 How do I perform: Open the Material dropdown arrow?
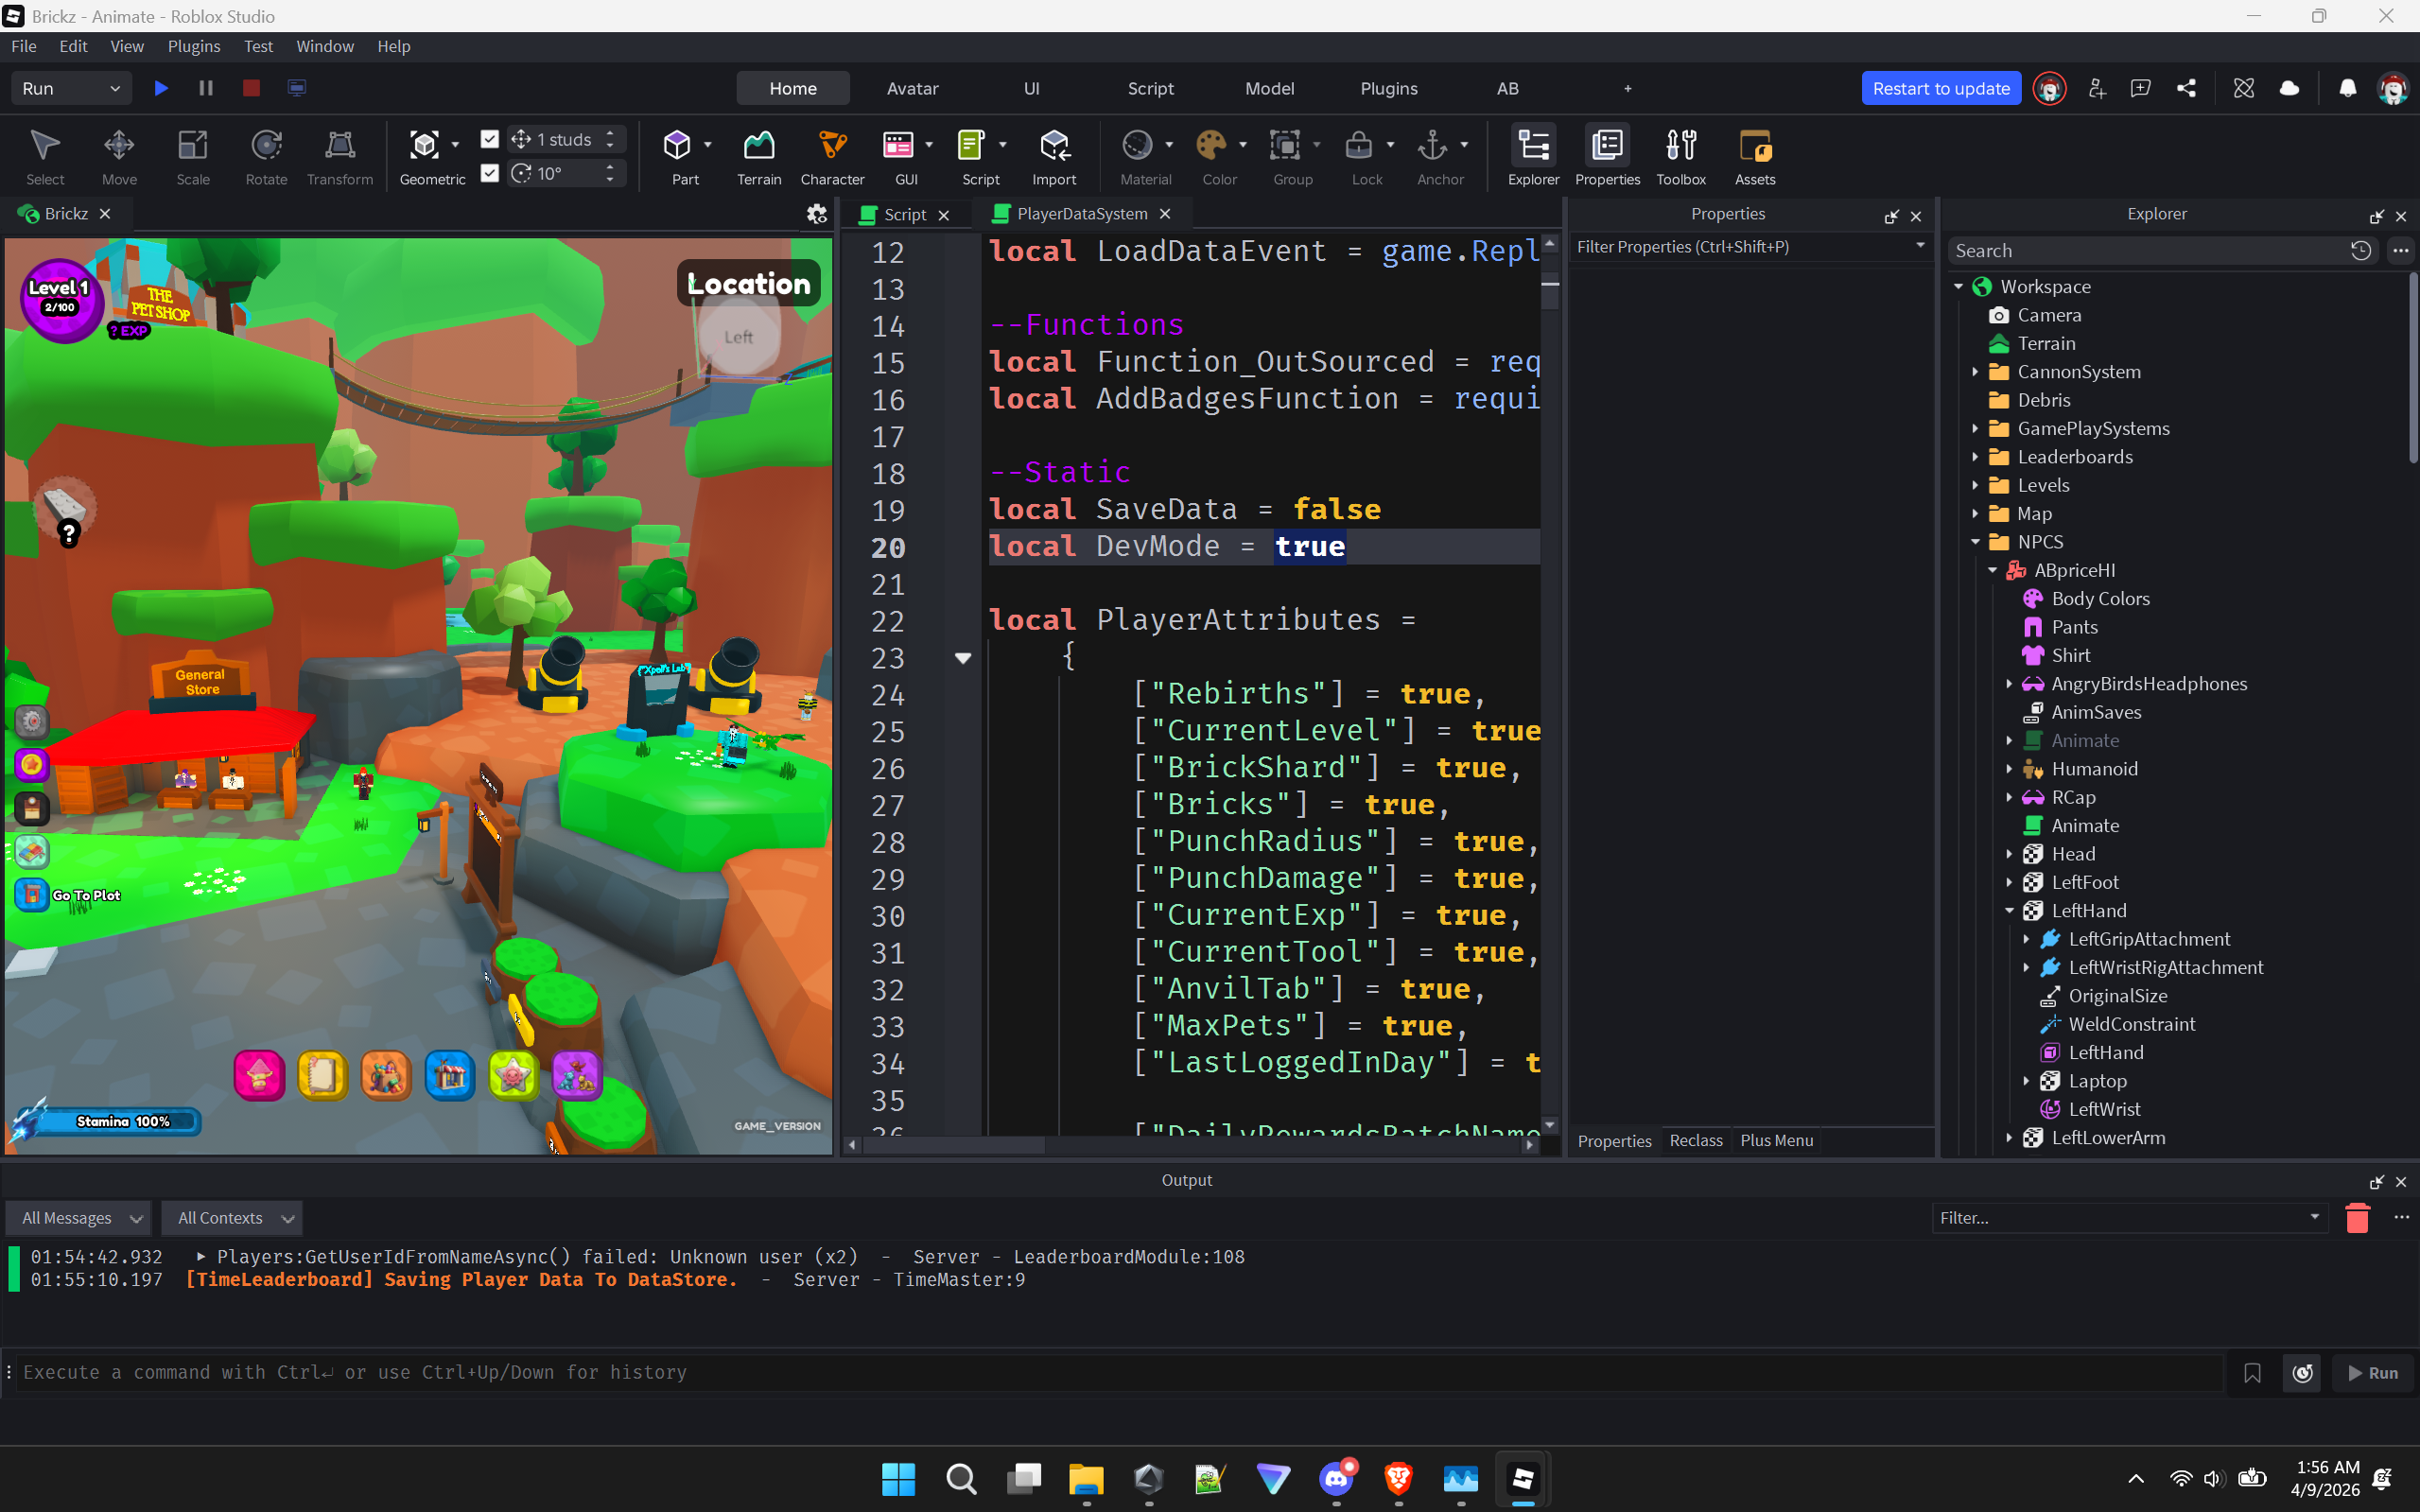(1169, 145)
